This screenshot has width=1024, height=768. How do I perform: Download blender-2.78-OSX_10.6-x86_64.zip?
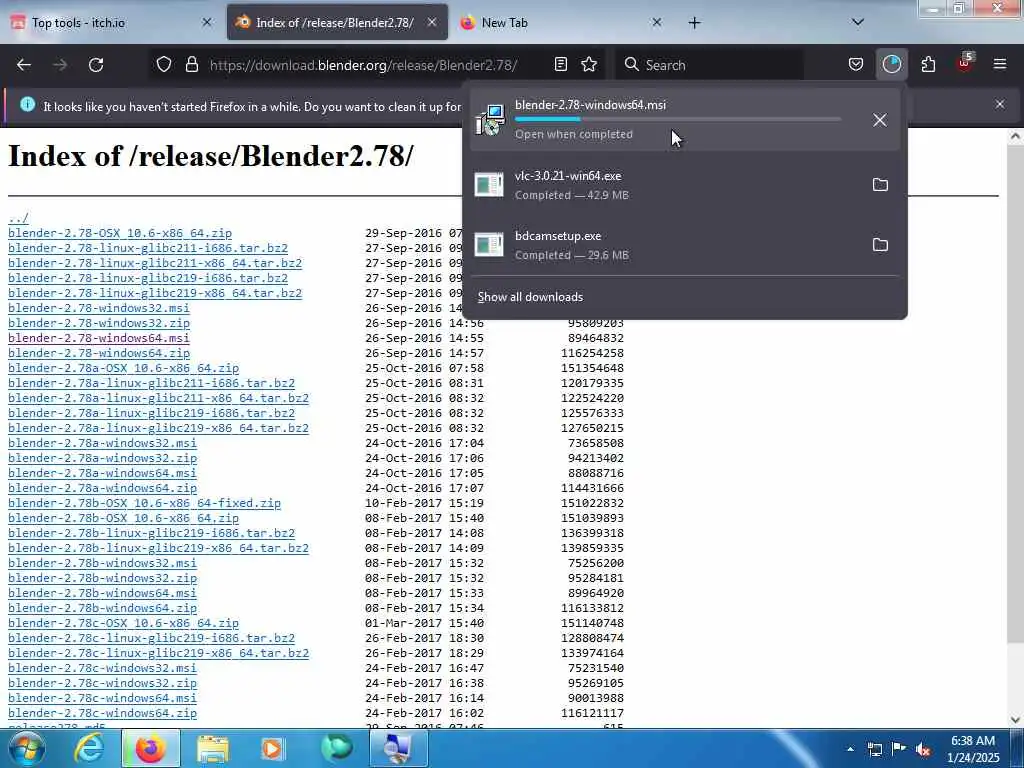(x=120, y=233)
